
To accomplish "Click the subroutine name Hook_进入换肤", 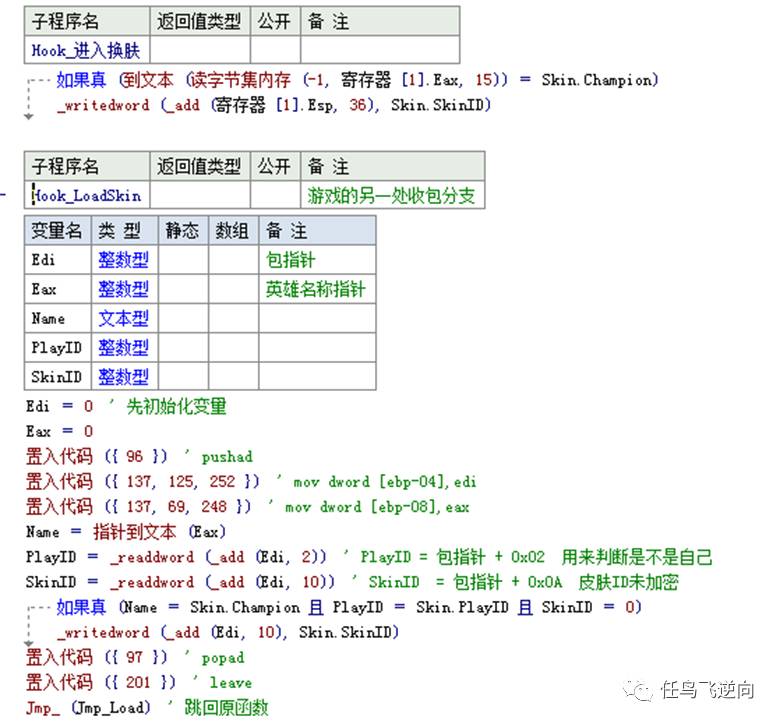I will [86, 50].
